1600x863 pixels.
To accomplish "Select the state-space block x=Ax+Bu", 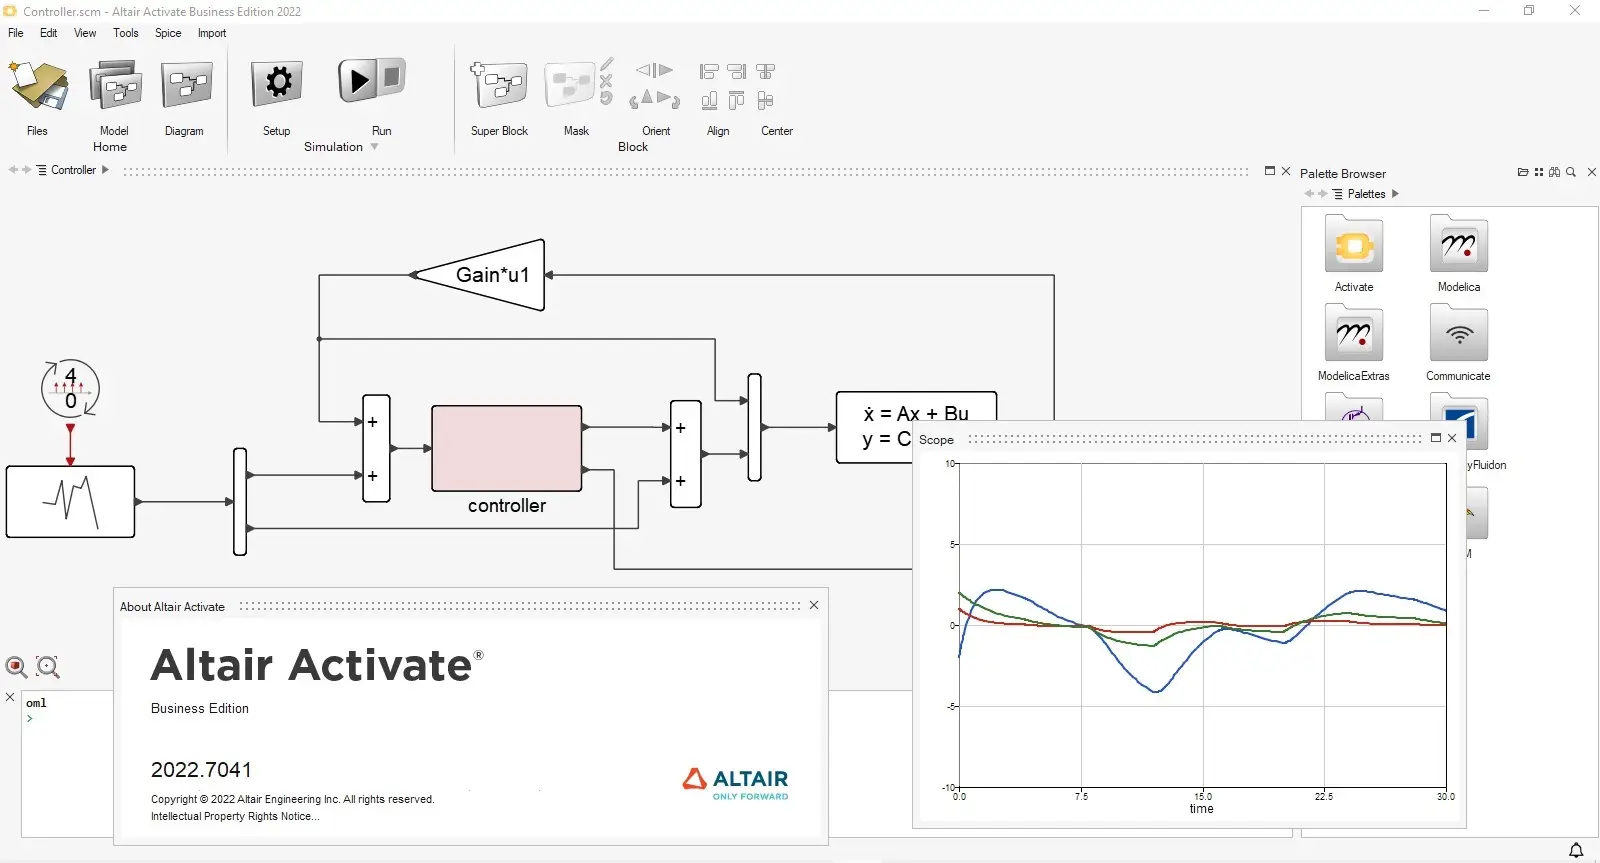I will (916, 427).
